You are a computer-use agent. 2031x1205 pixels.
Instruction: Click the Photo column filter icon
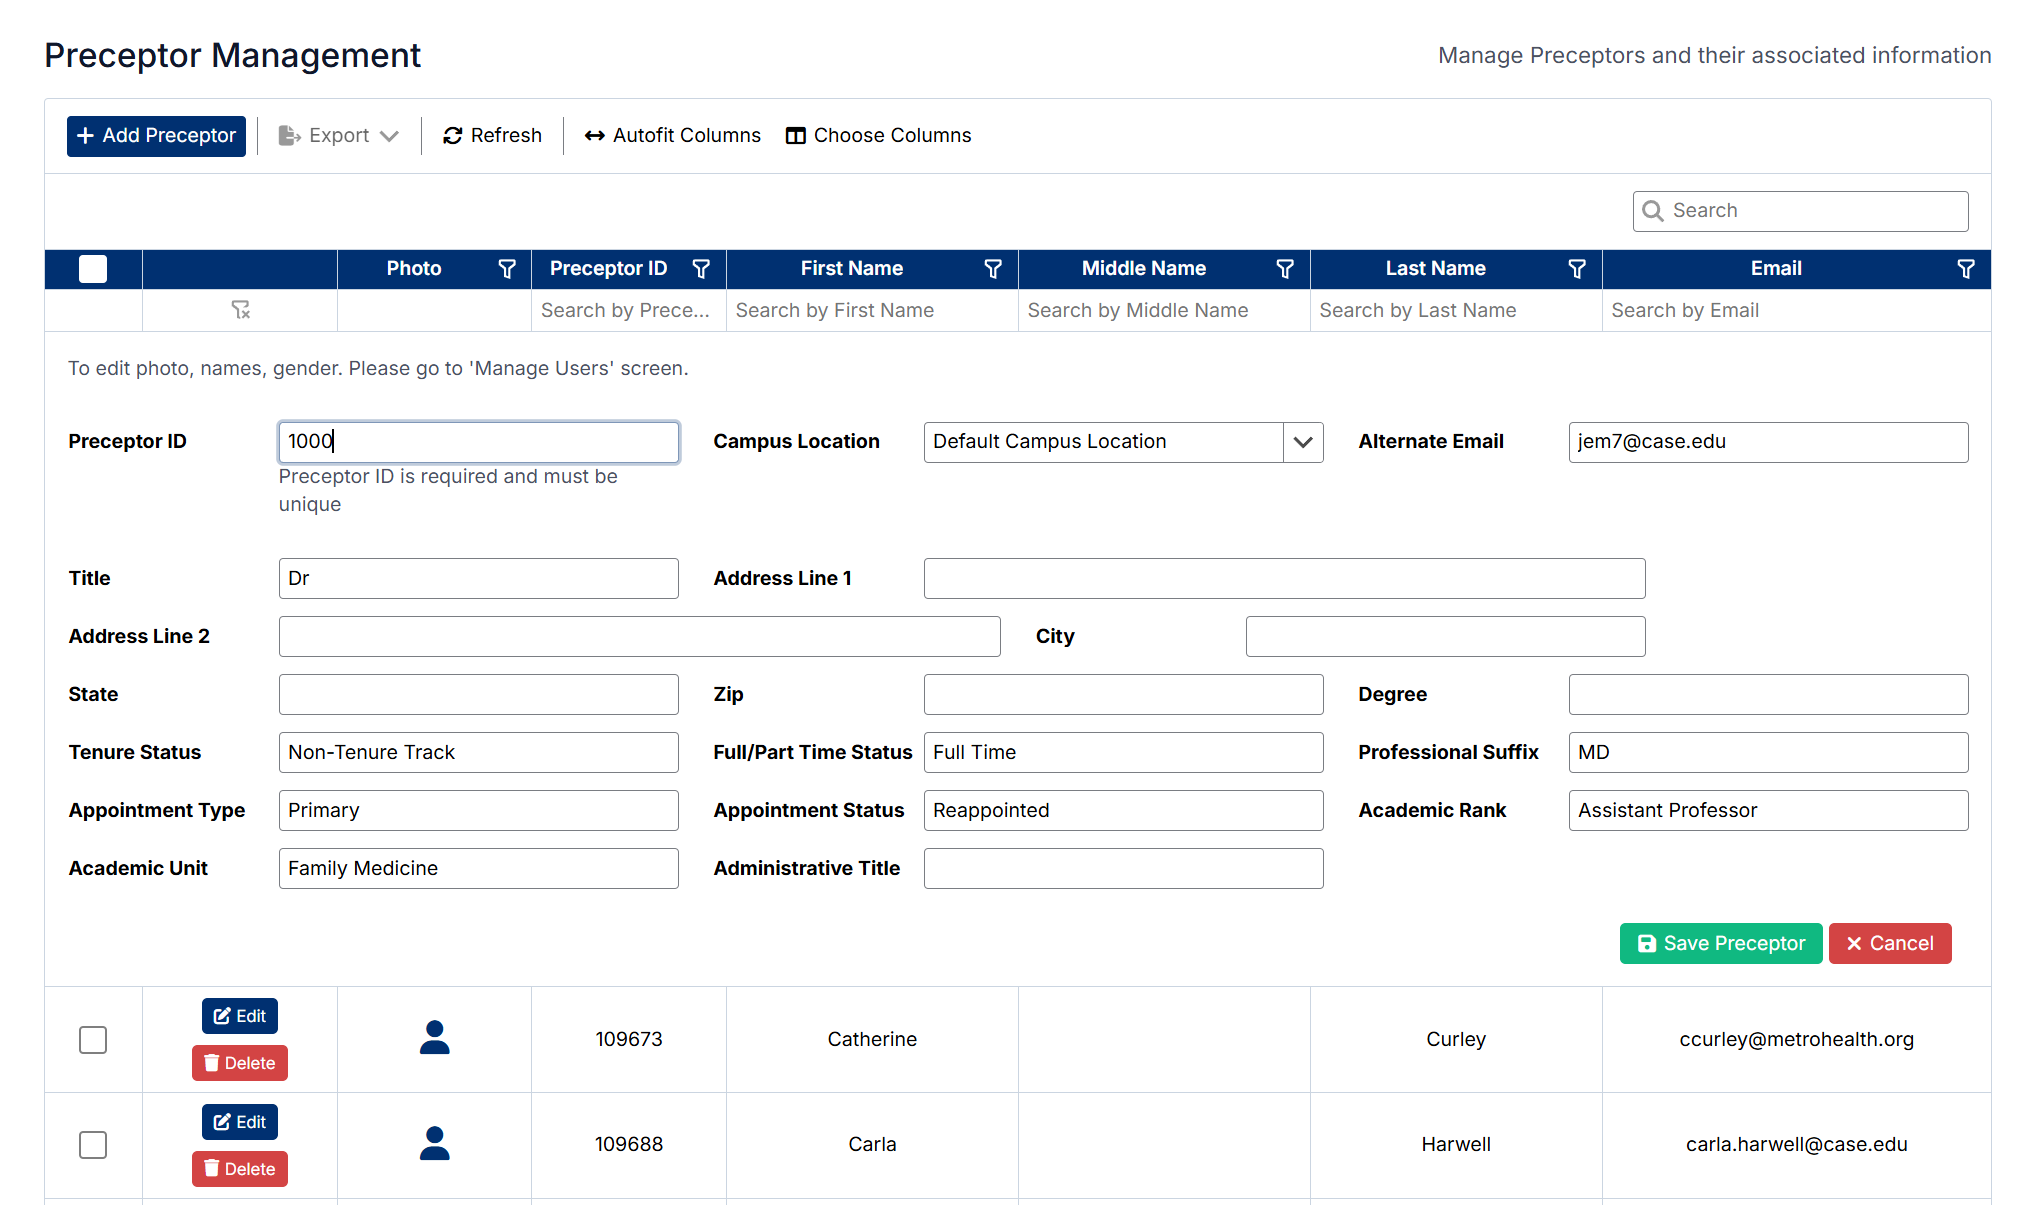507,269
